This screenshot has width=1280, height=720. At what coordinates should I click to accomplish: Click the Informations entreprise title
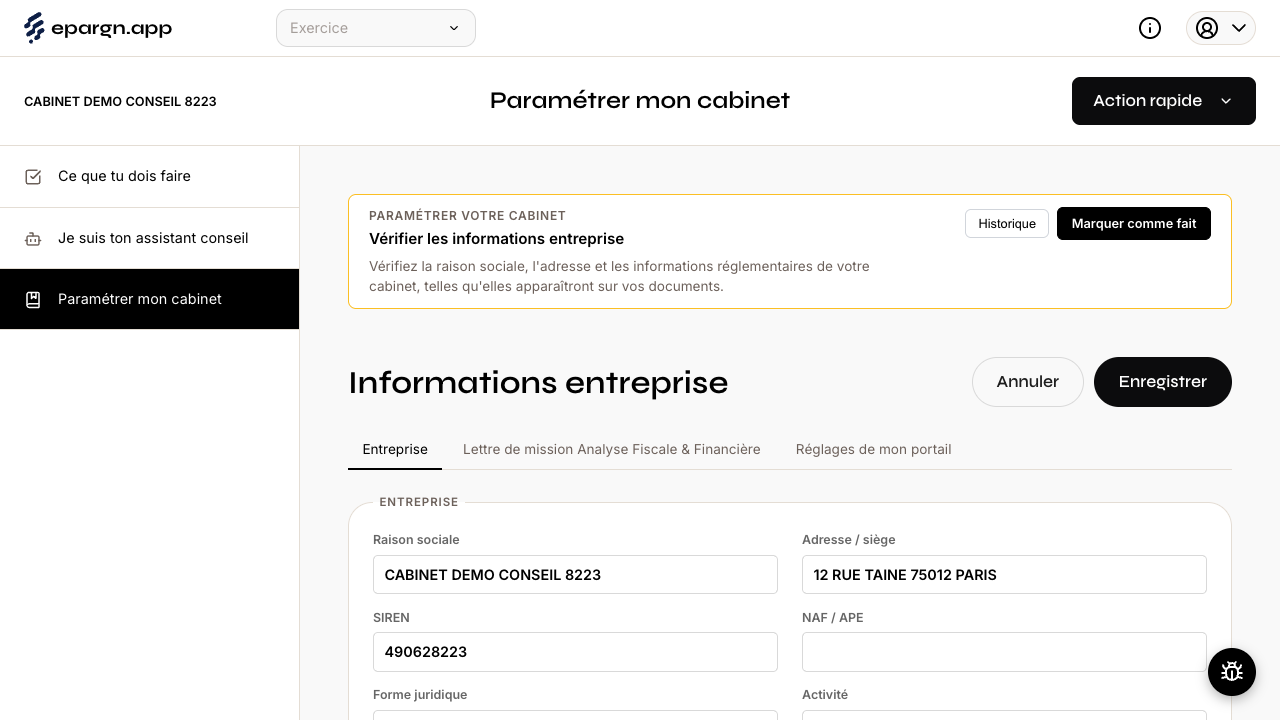pos(538,383)
